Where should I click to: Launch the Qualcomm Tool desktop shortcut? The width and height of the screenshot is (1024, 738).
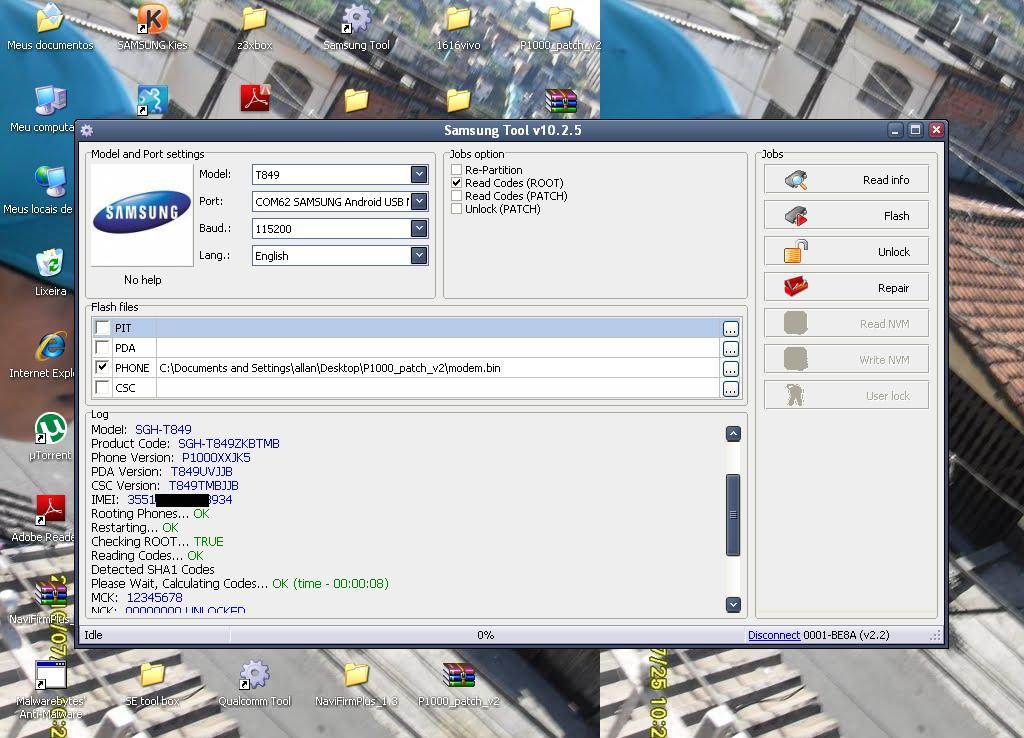coord(254,683)
